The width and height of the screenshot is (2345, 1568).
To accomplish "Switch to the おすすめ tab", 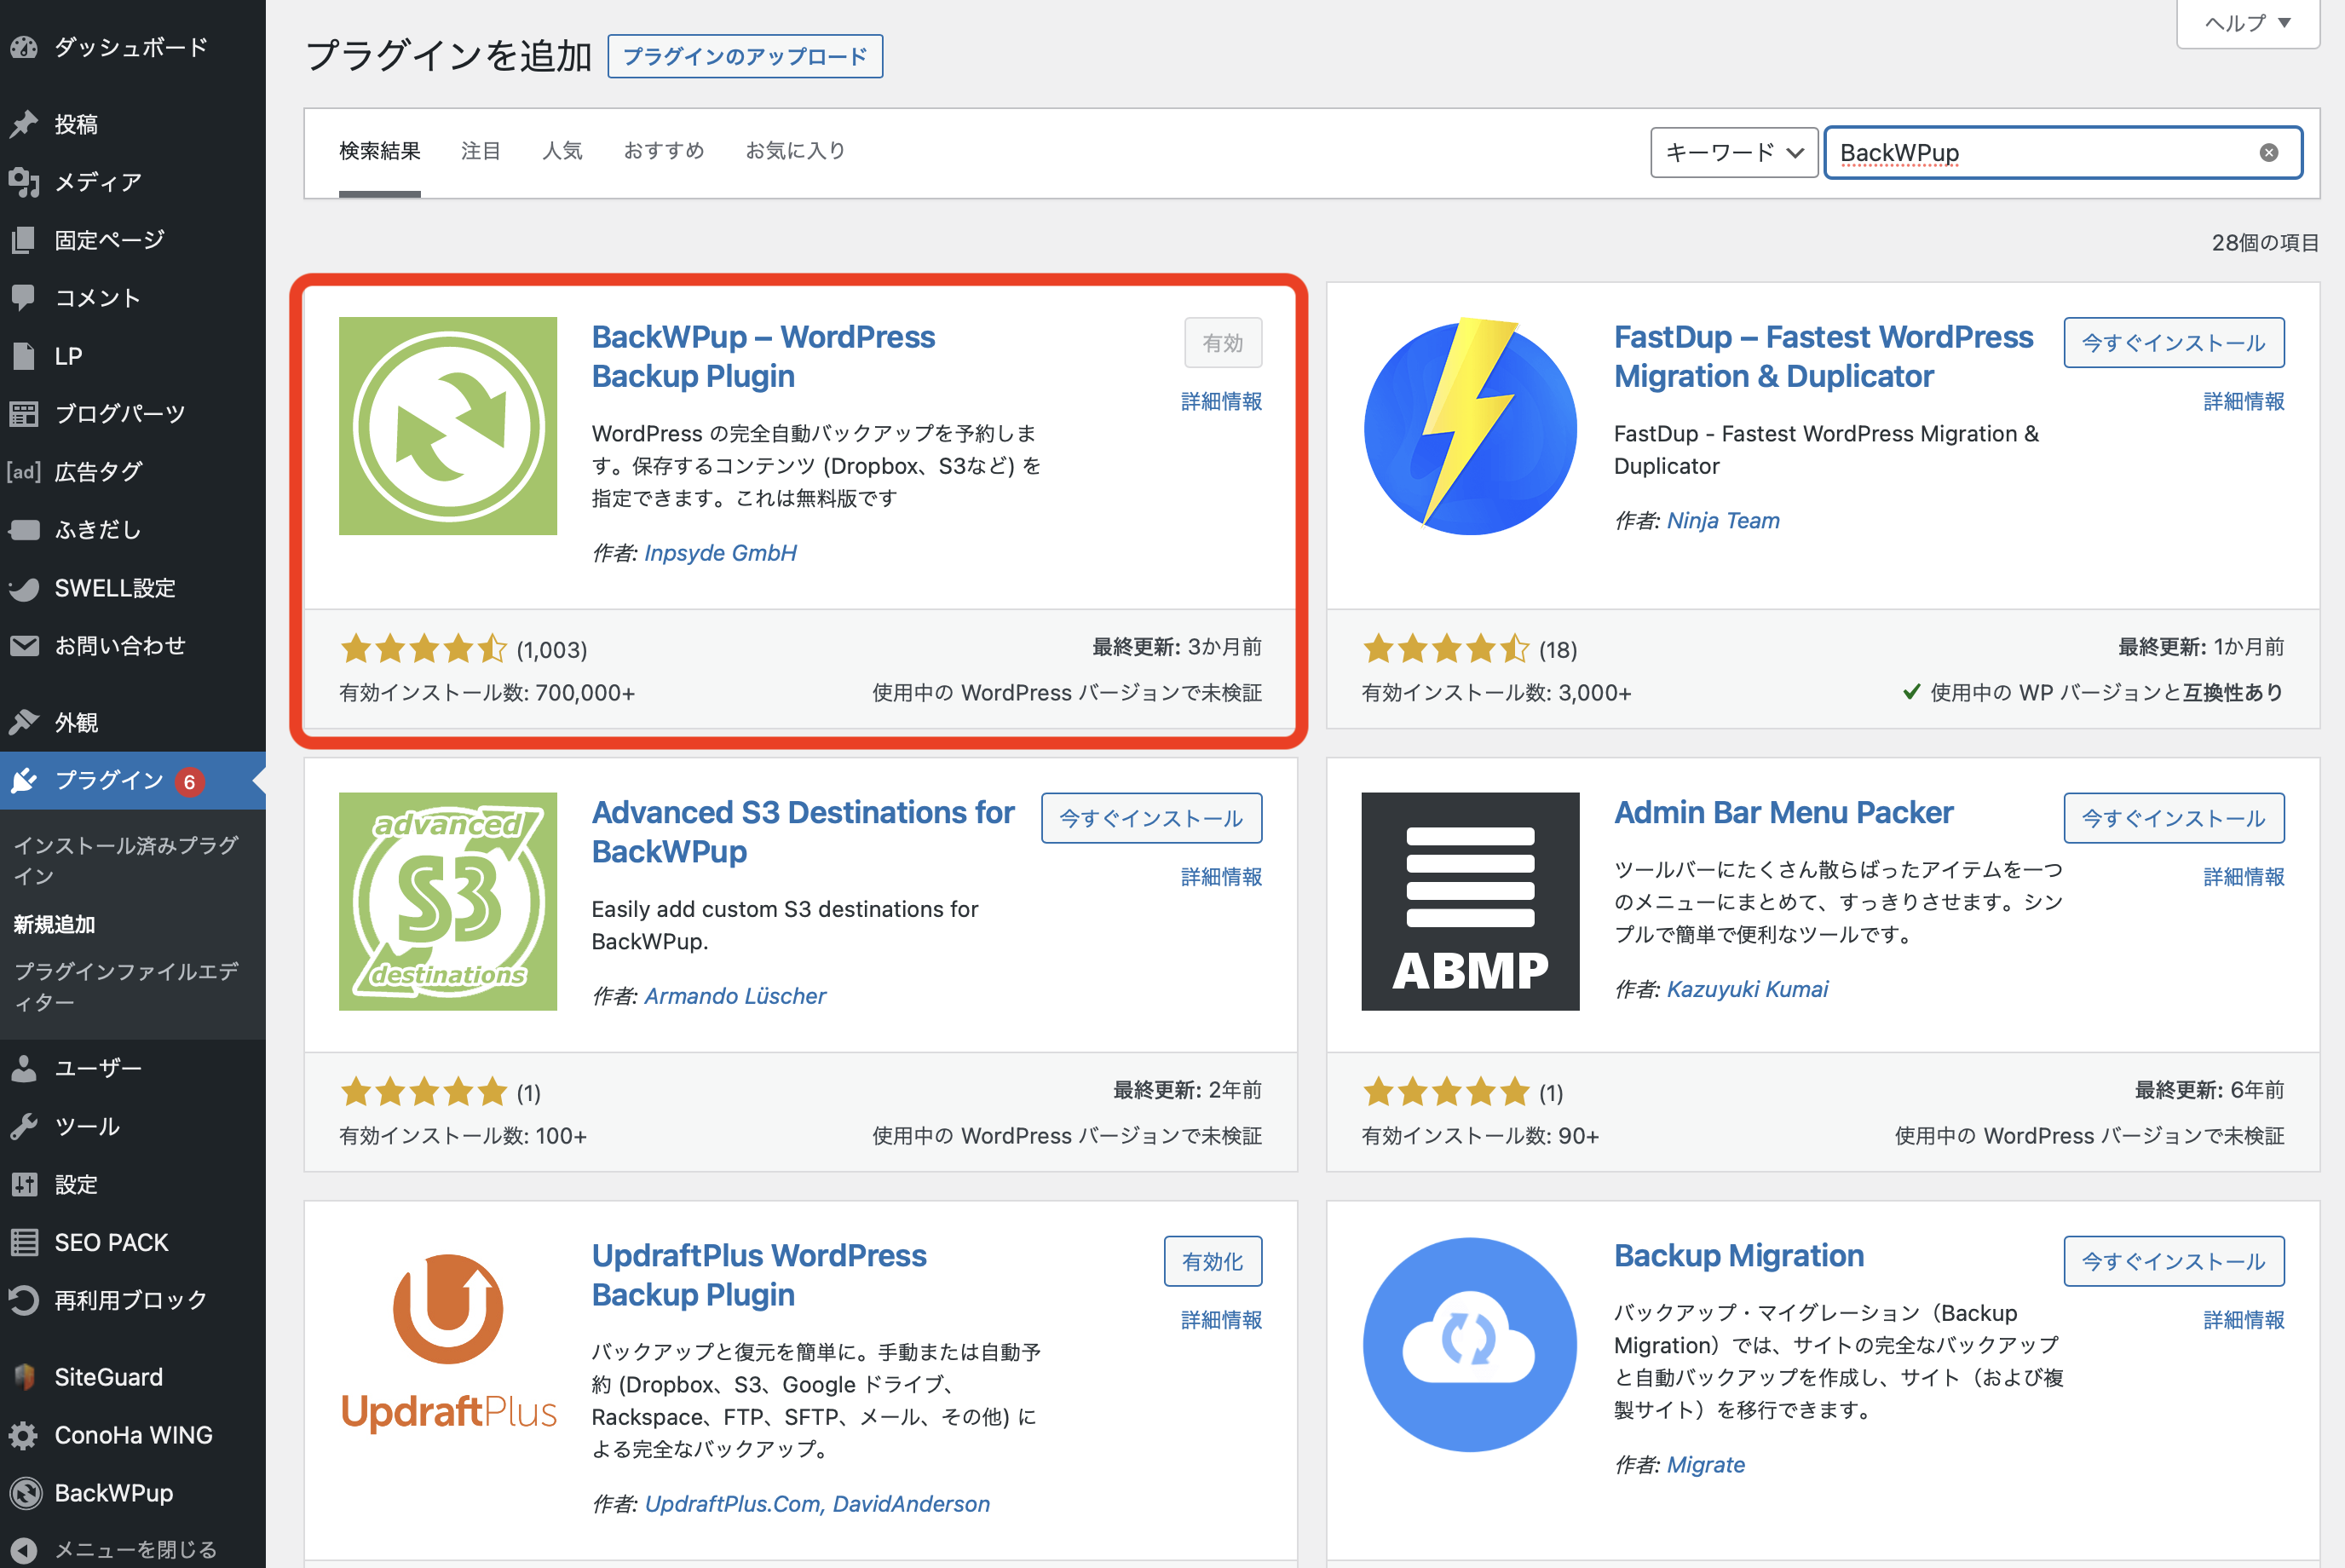I will point(664,151).
